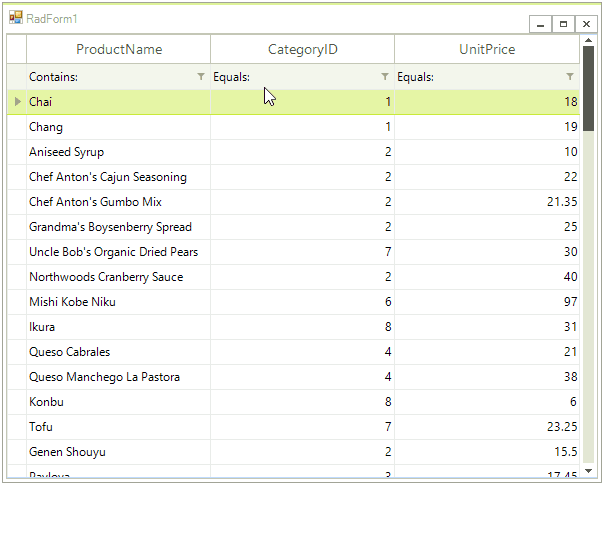603x548 pixels.
Task: Select Grandma's Boysenberry Spread cell
Action: 118,227
